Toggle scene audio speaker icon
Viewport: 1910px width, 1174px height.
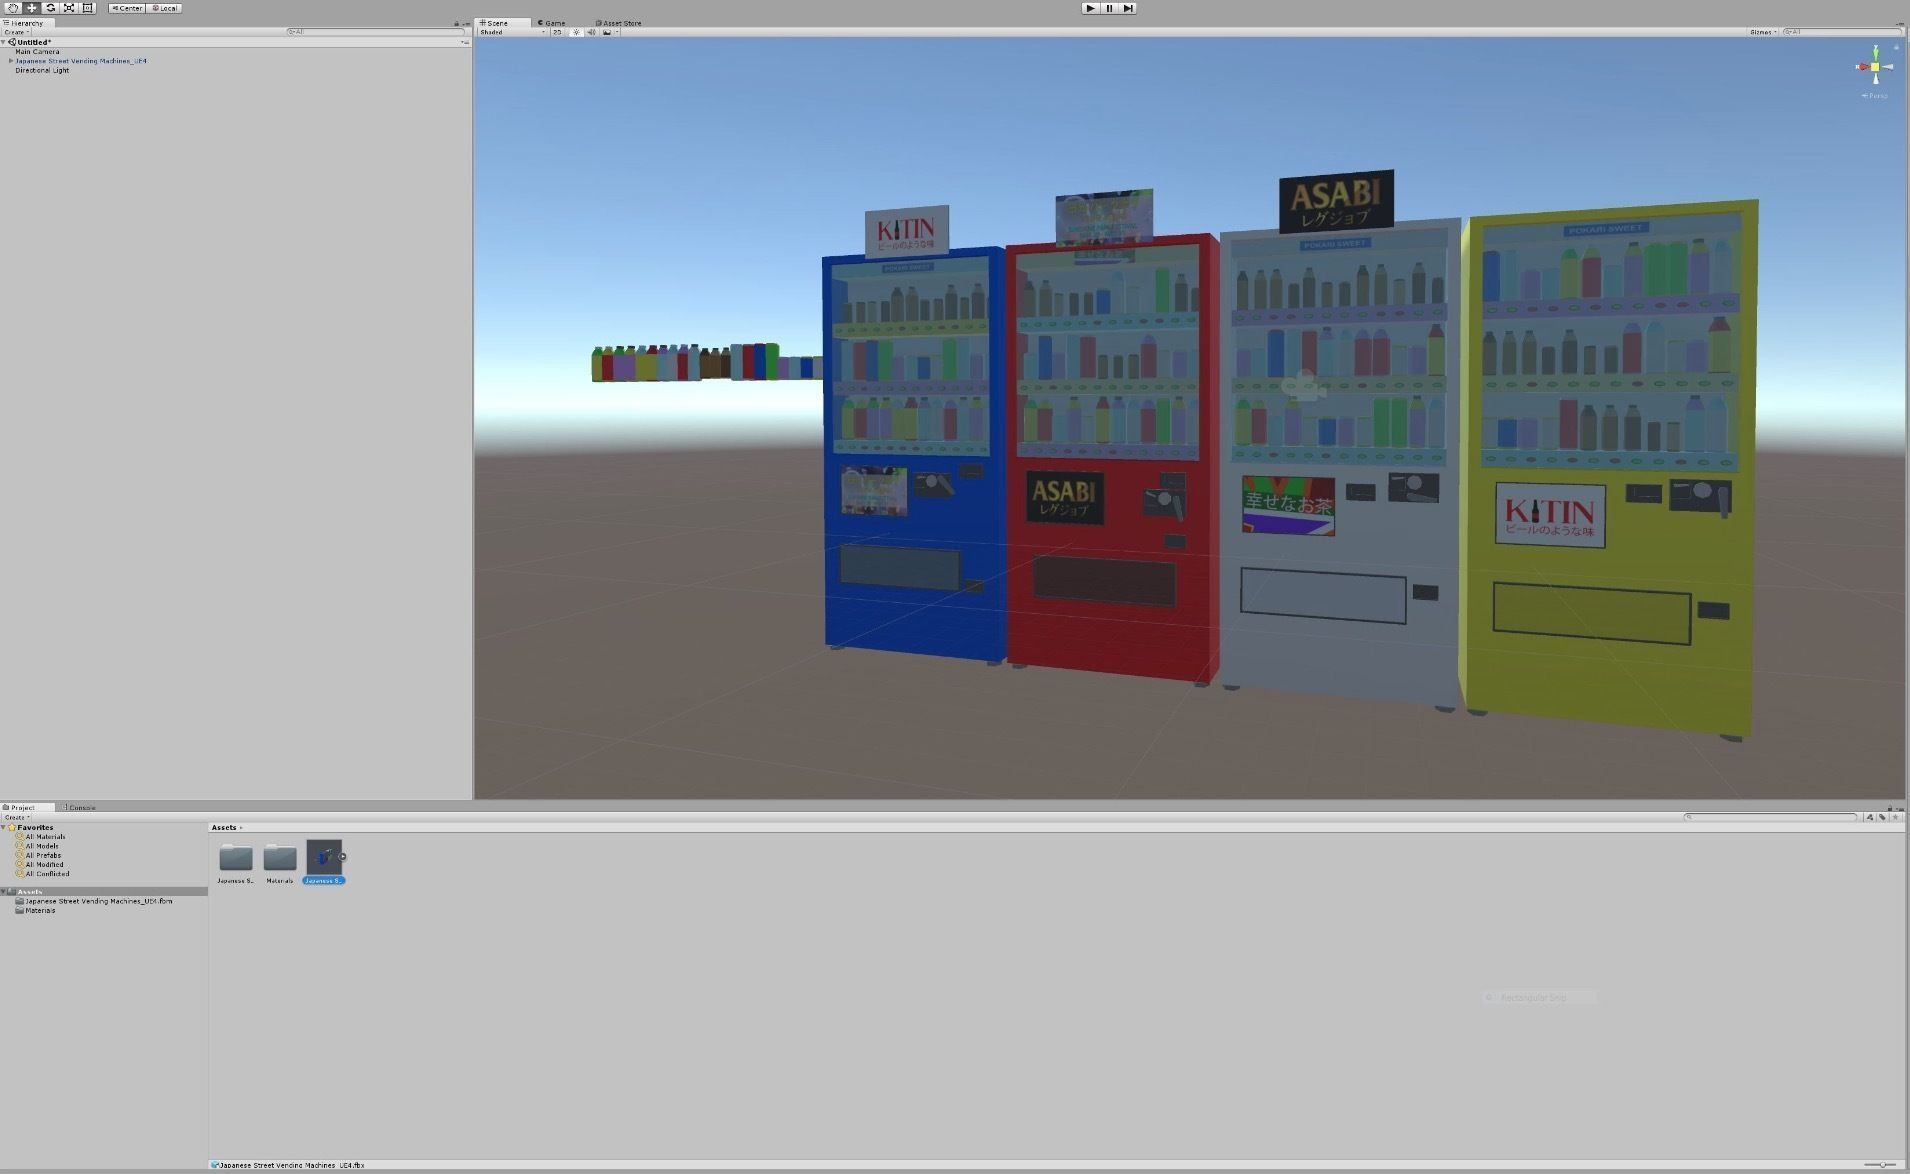[x=591, y=32]
